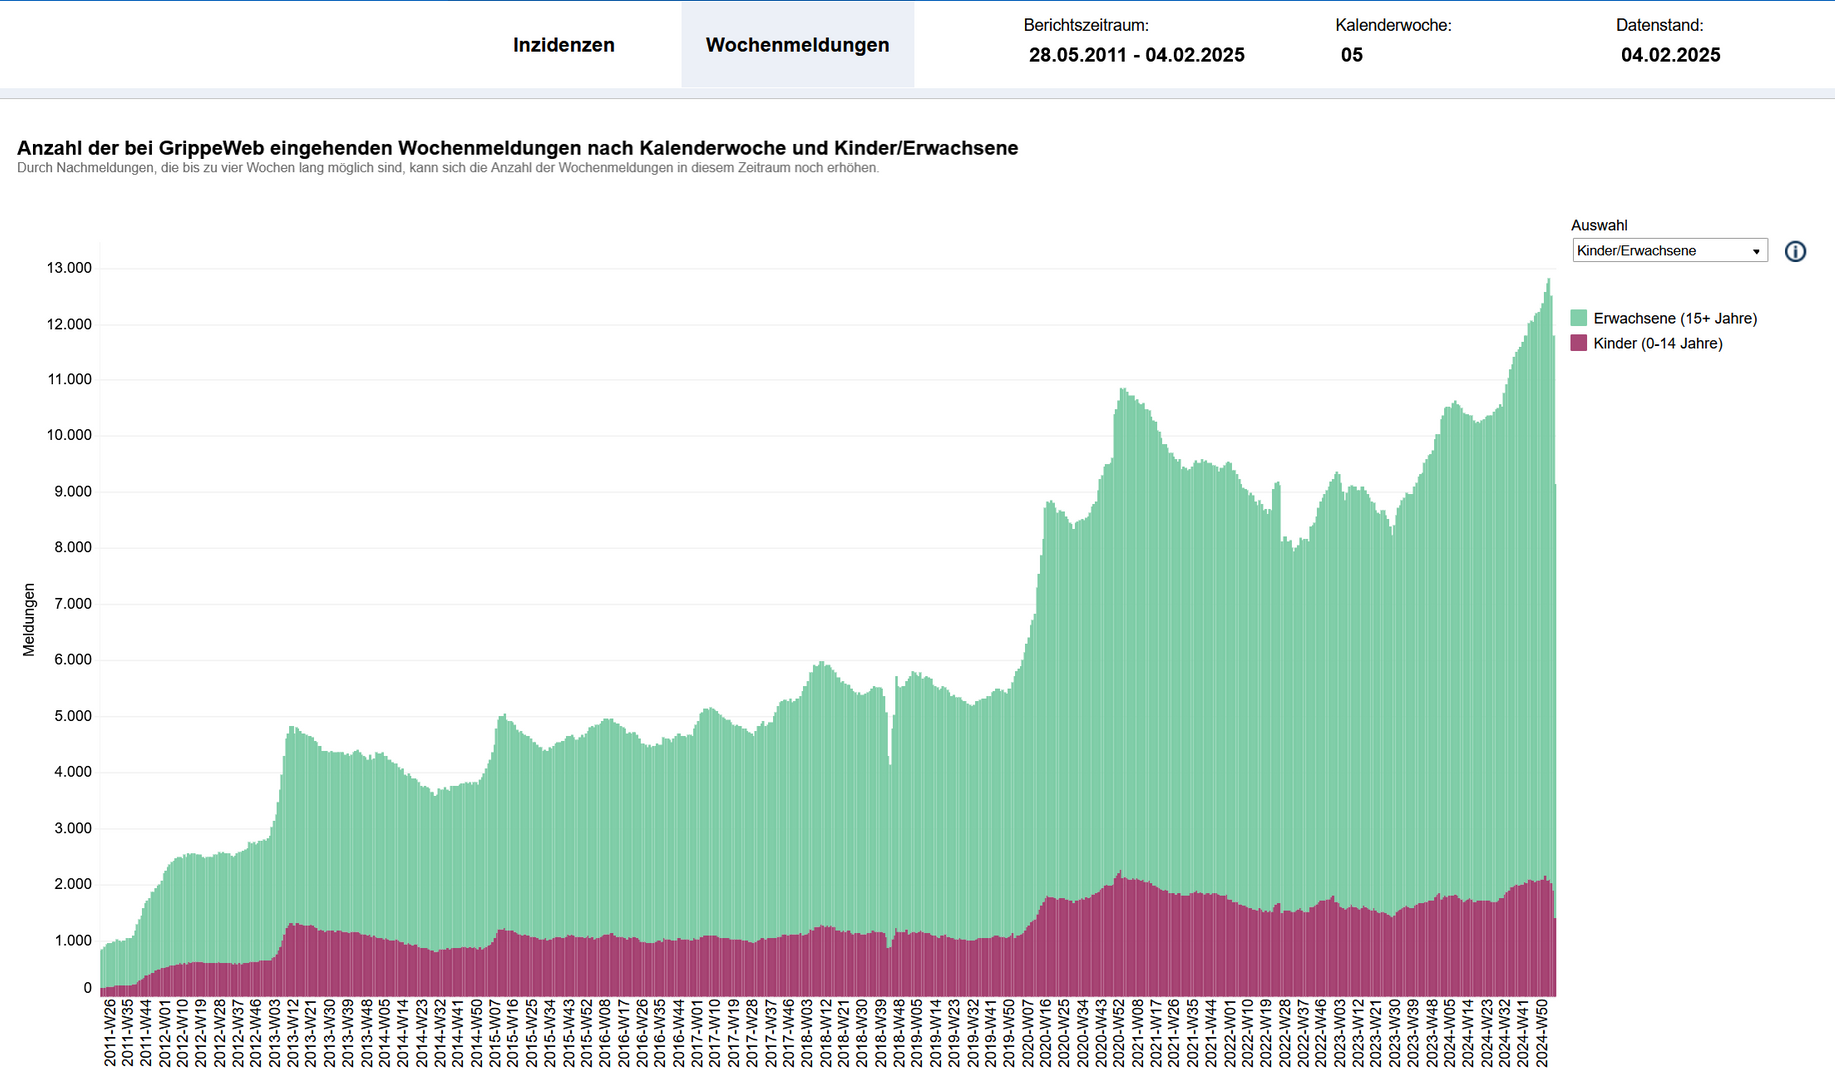Image resolution: width=1835 pixels, height=1085 pixels.
Task: Click the magenta Kinder legend swatch
Action: coord(1579,343)
